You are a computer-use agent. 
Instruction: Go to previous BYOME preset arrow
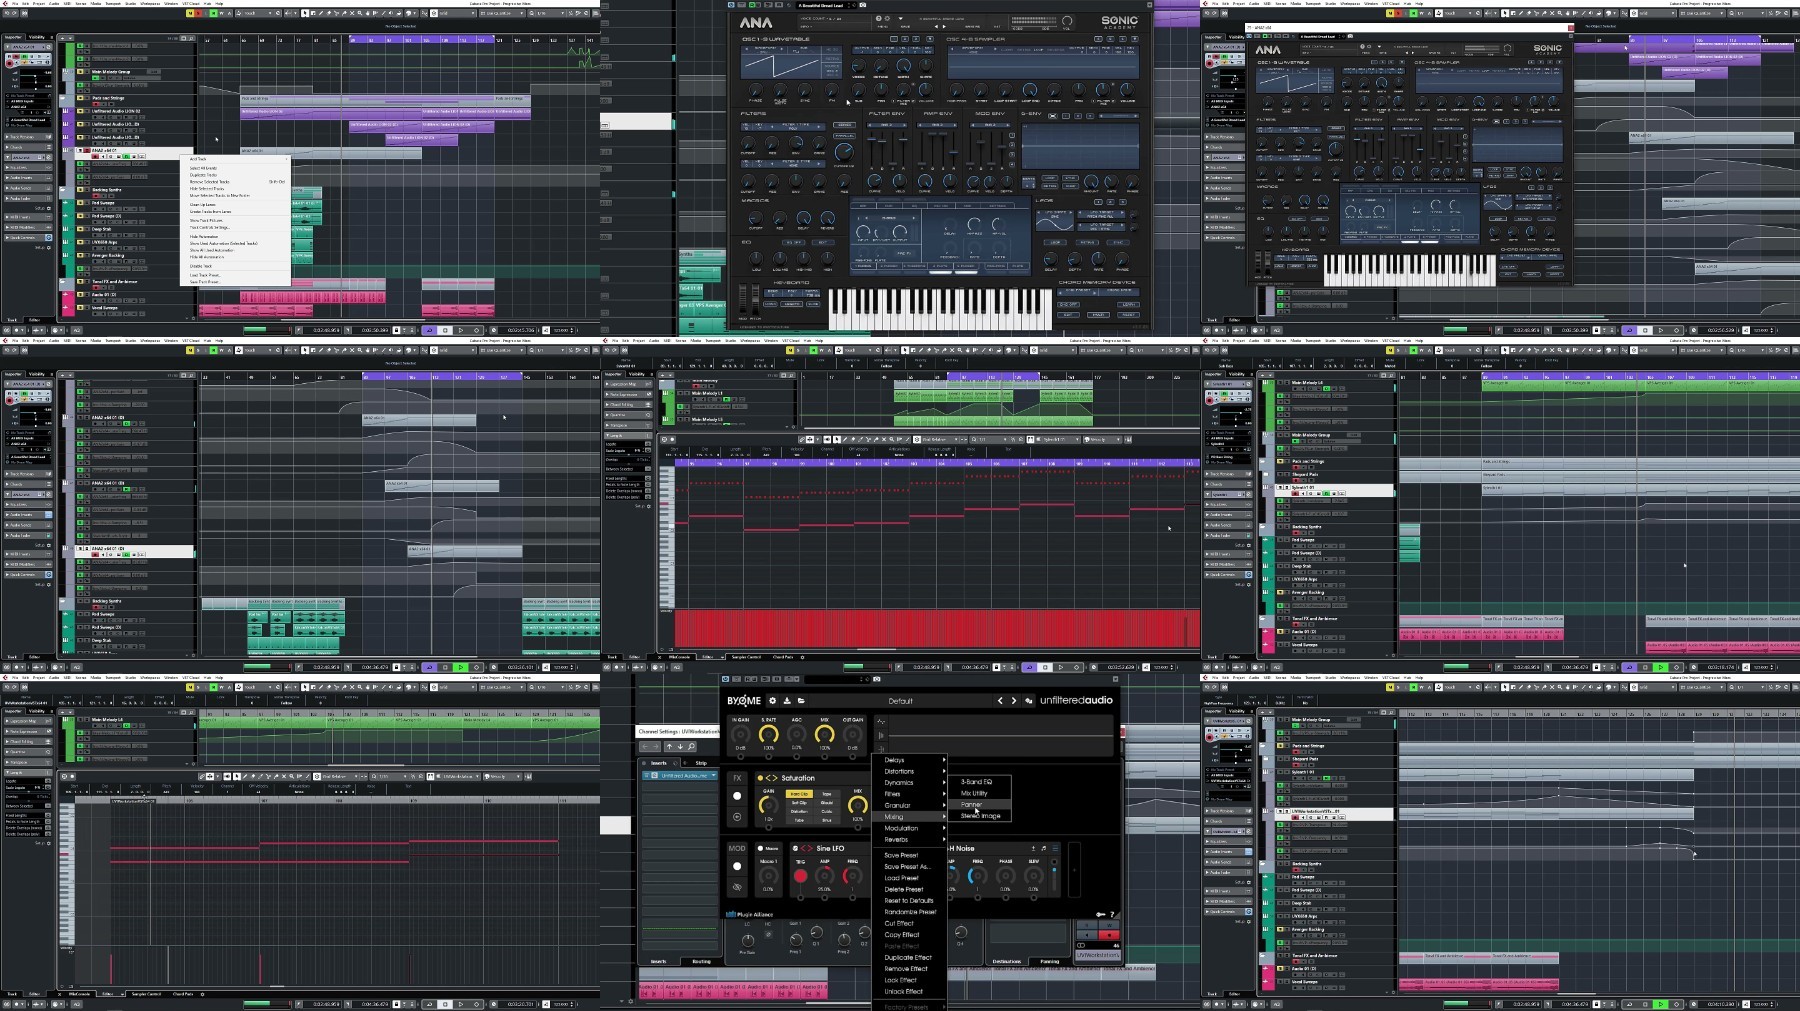[1000, 701]
